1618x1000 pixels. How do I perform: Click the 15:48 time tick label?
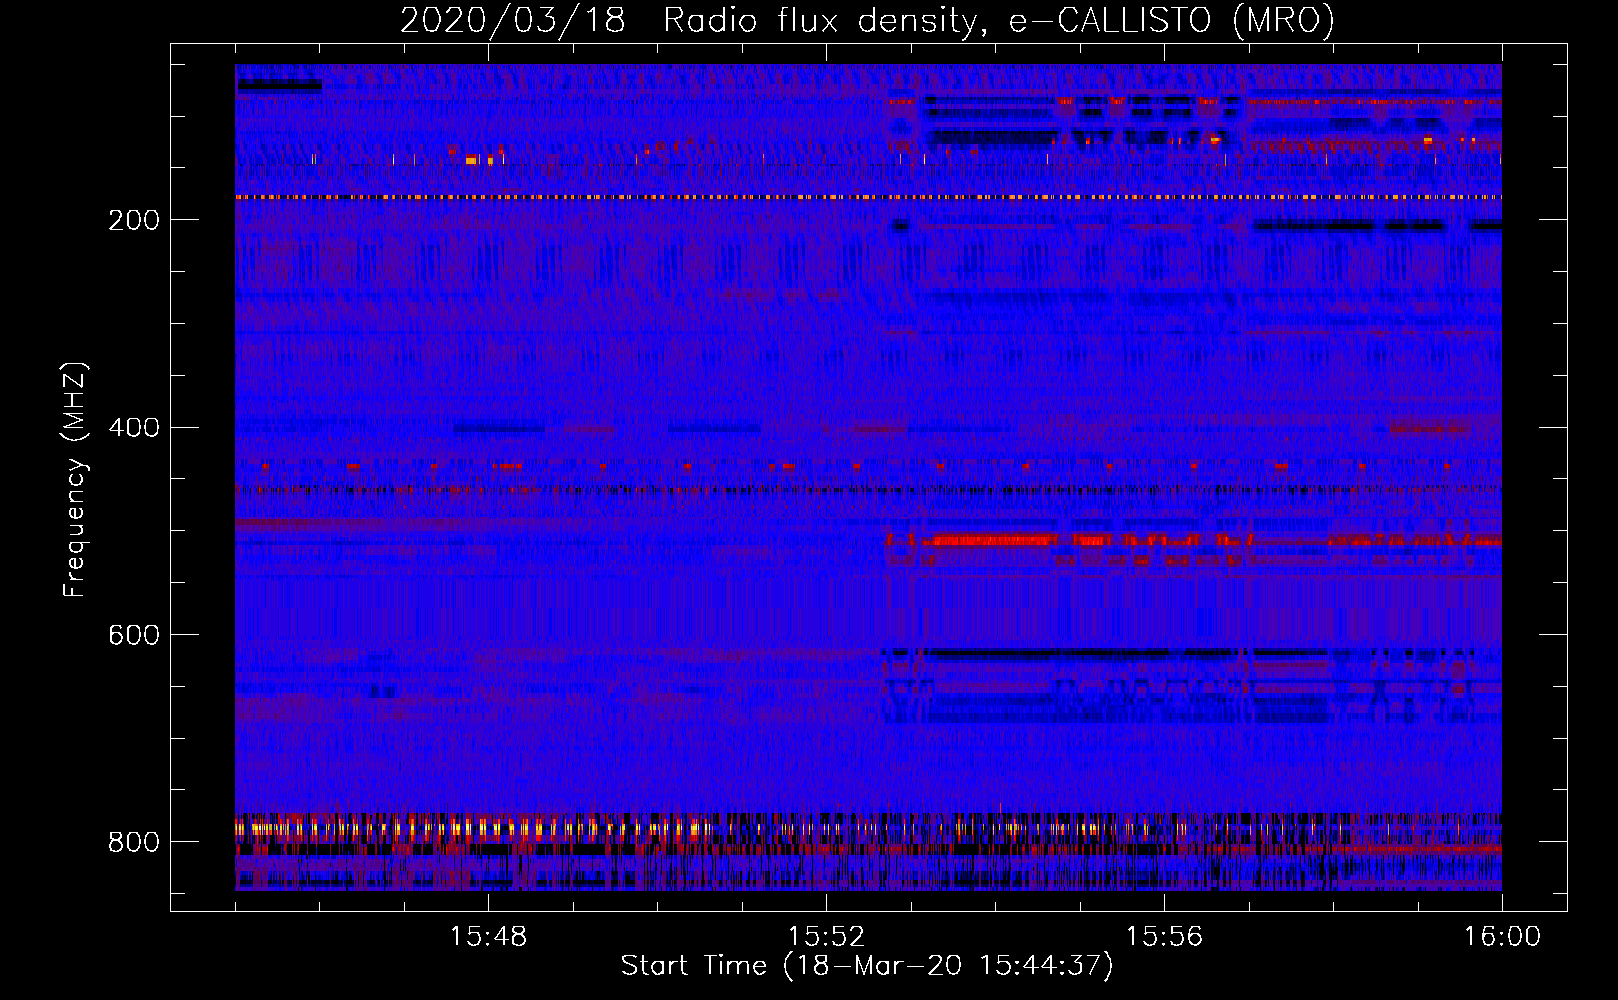point(488,936)
